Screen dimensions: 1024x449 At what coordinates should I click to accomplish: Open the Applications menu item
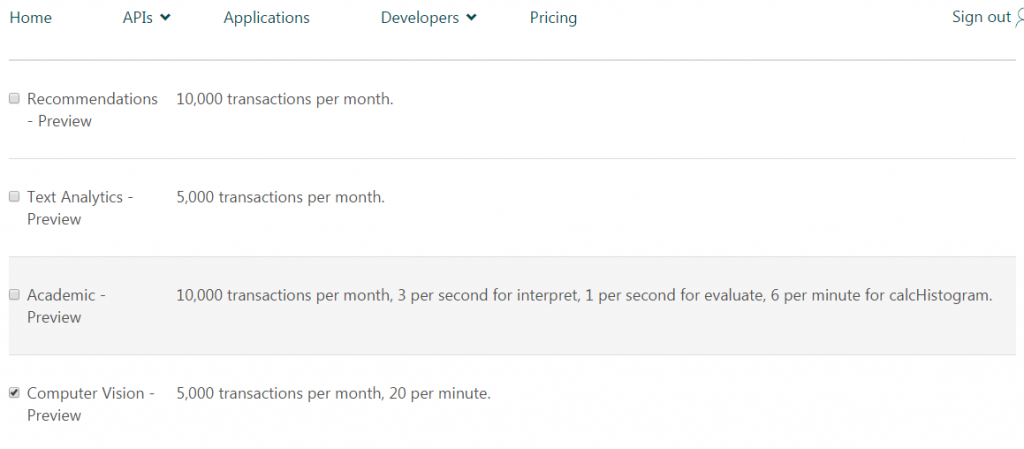266,18
